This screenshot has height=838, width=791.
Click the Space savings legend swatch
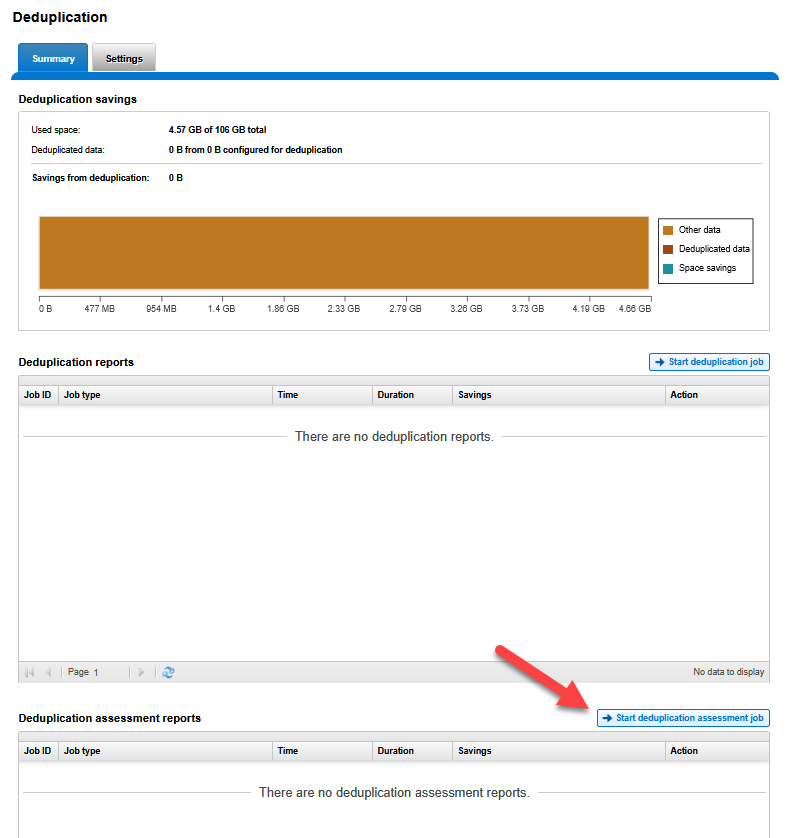(668, 268)
